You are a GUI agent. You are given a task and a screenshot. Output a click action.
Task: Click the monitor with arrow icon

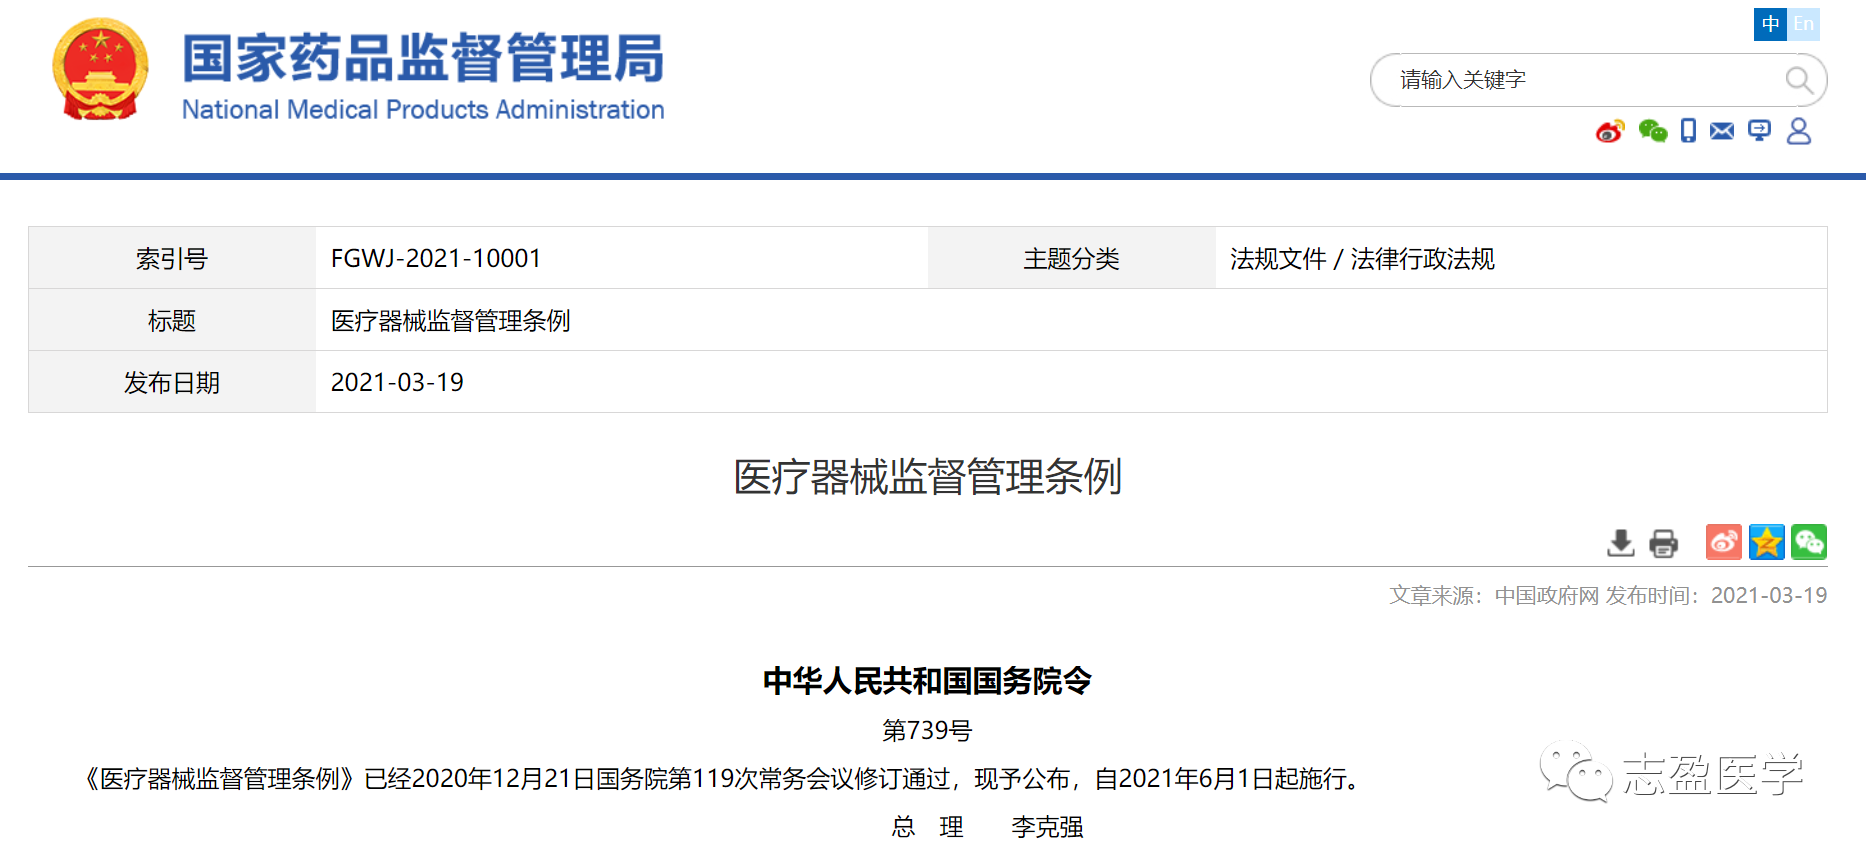point(1759,131)
